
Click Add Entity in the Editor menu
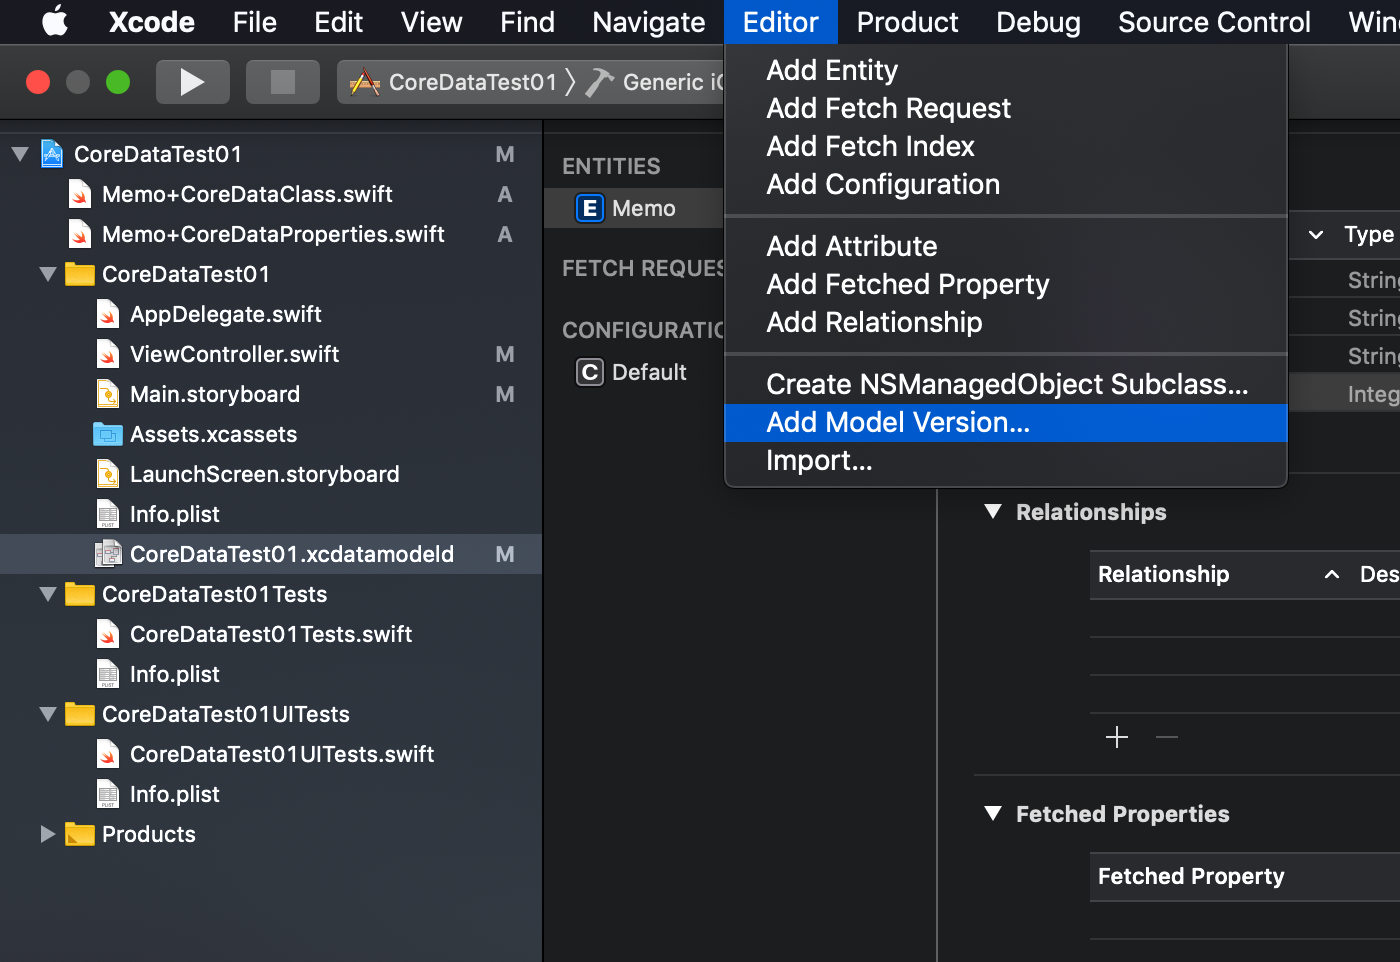click(831, 70)
